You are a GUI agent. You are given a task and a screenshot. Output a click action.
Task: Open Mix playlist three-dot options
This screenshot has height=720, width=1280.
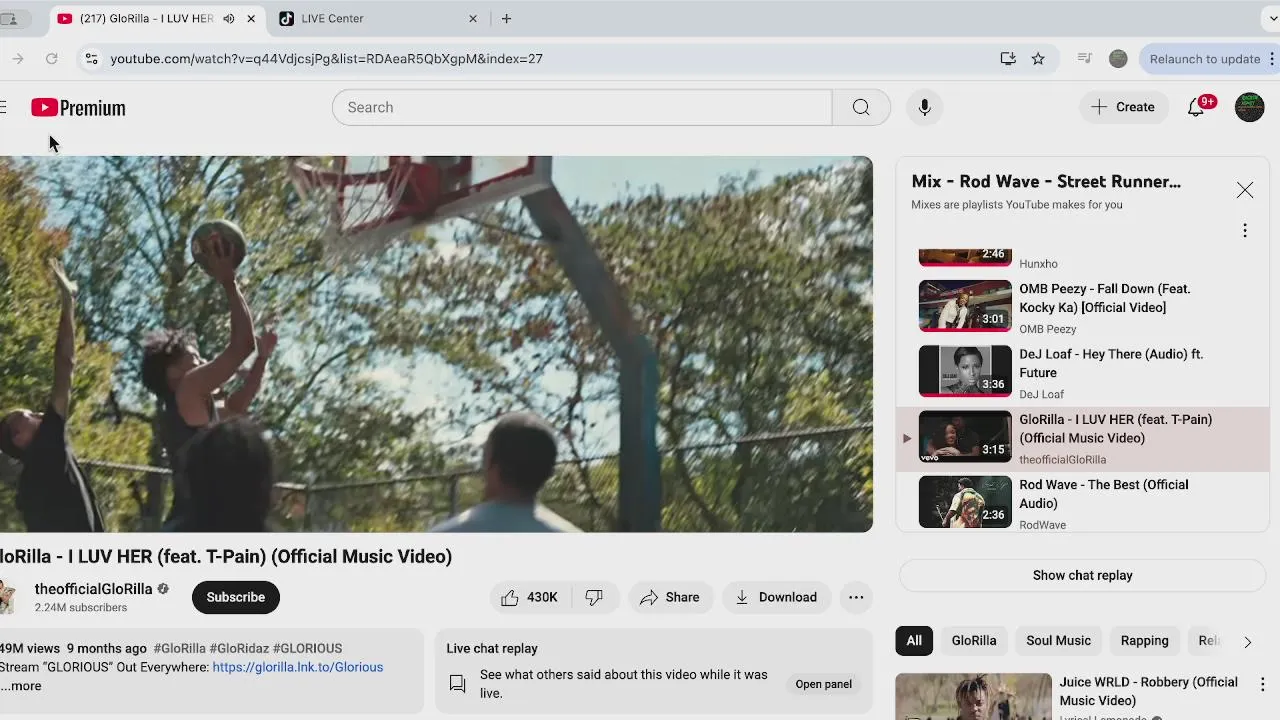point(1244,231)
